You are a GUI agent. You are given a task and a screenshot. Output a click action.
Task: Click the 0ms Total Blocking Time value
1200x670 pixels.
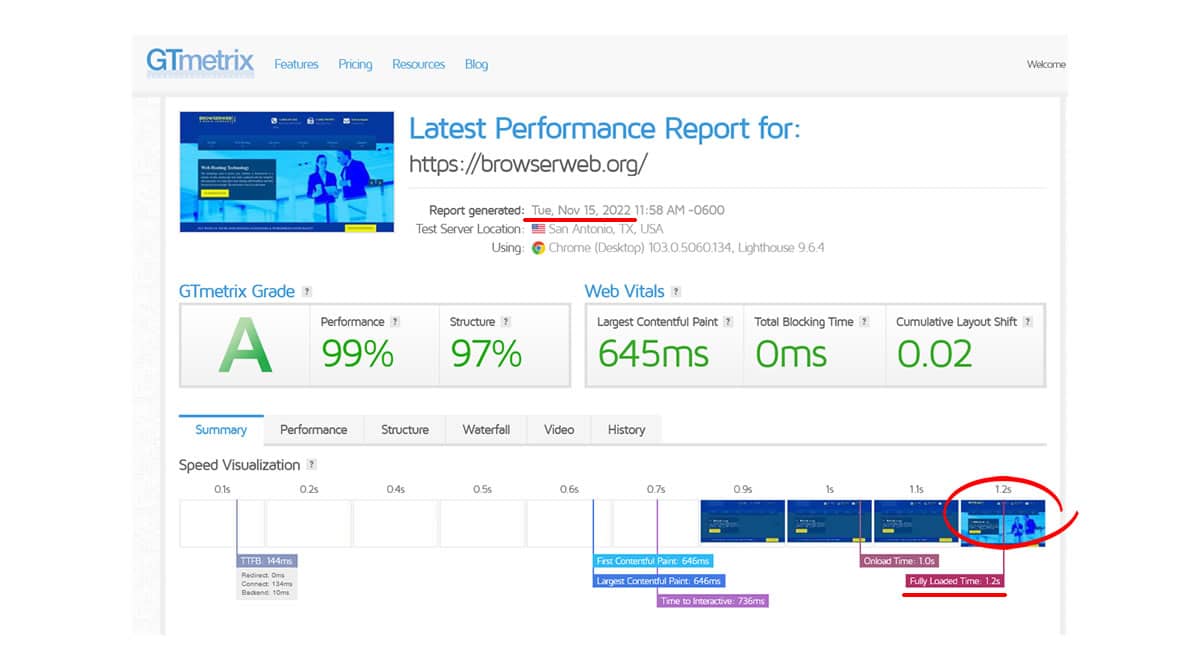pos(791,353)
